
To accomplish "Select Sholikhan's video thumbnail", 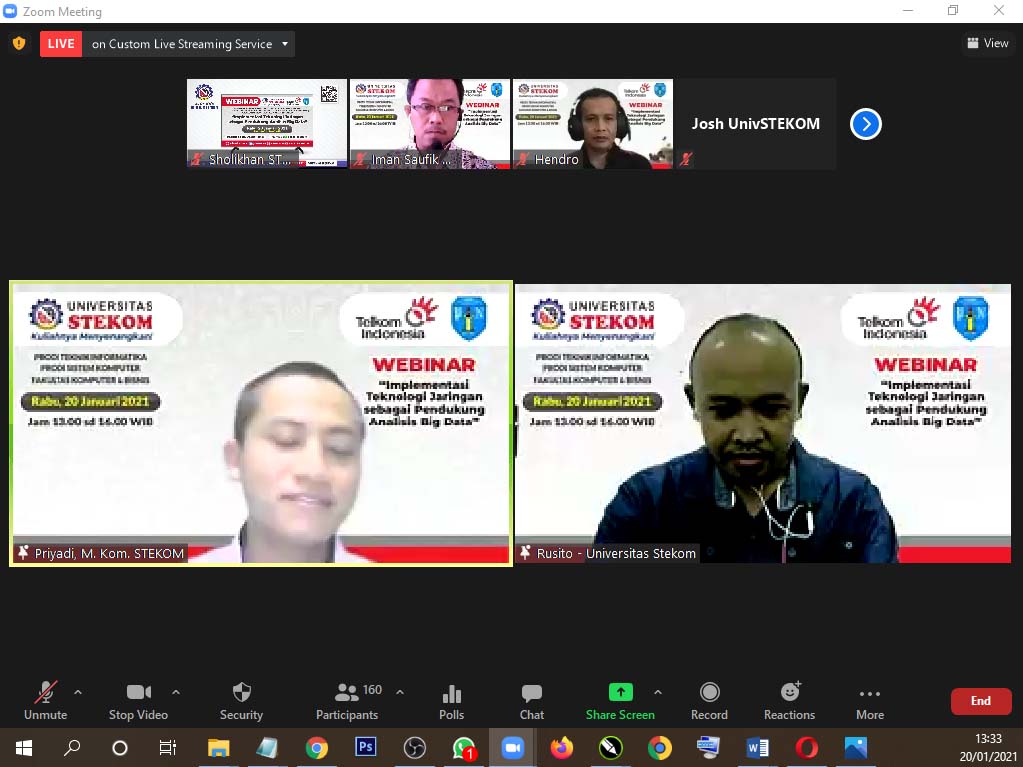I will 267,123.
